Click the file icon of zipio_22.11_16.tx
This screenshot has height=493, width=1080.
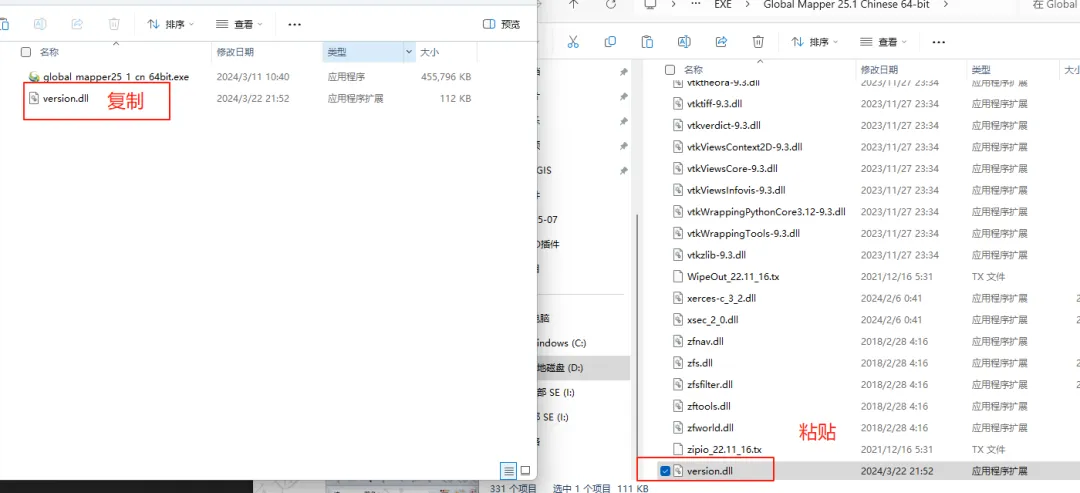pyautogui.click(x=678, y=449)
